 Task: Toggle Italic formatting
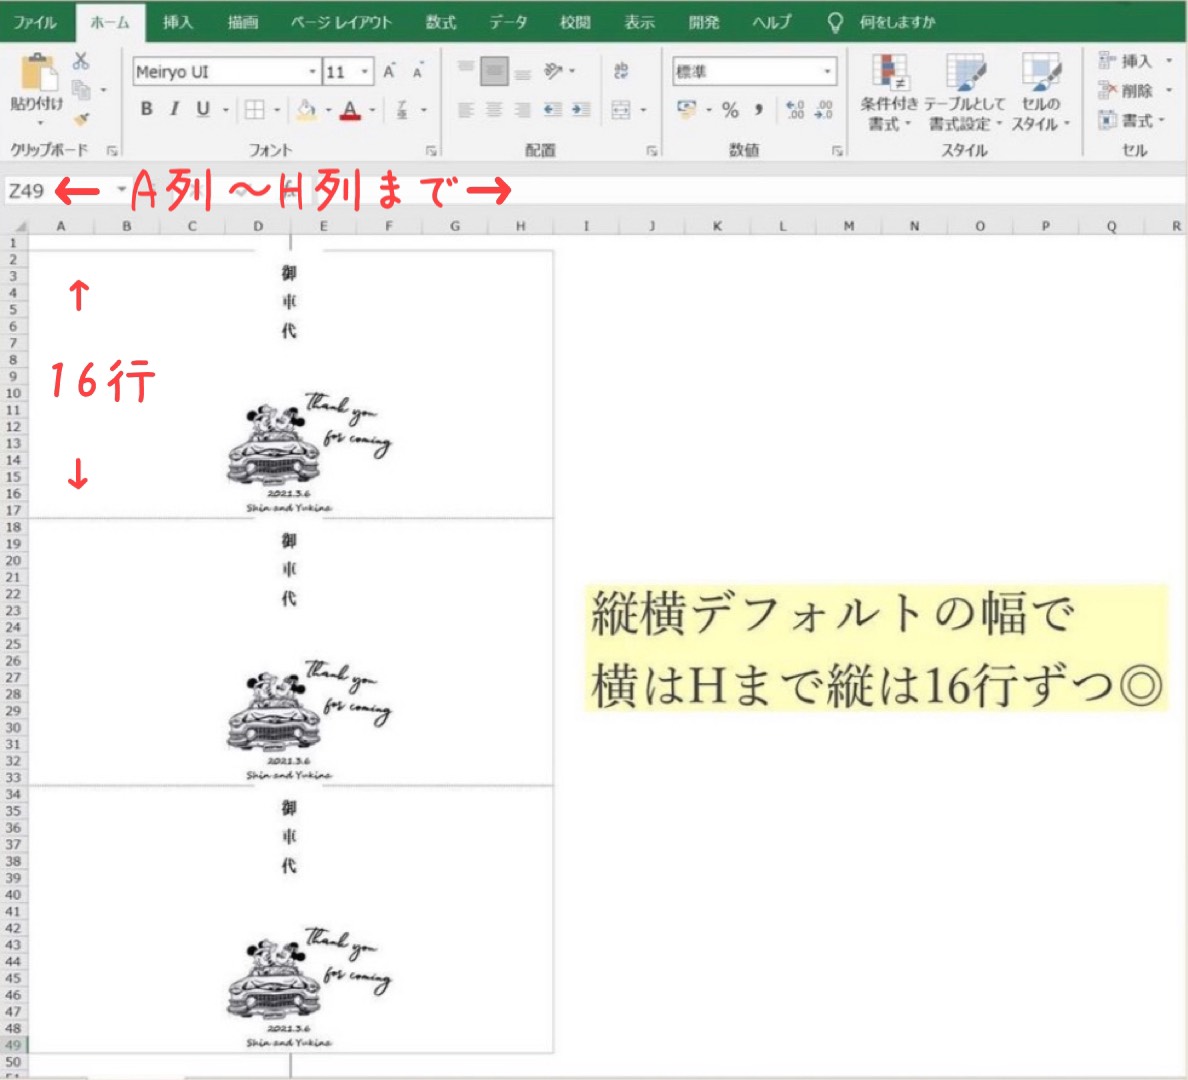[174, 110]
